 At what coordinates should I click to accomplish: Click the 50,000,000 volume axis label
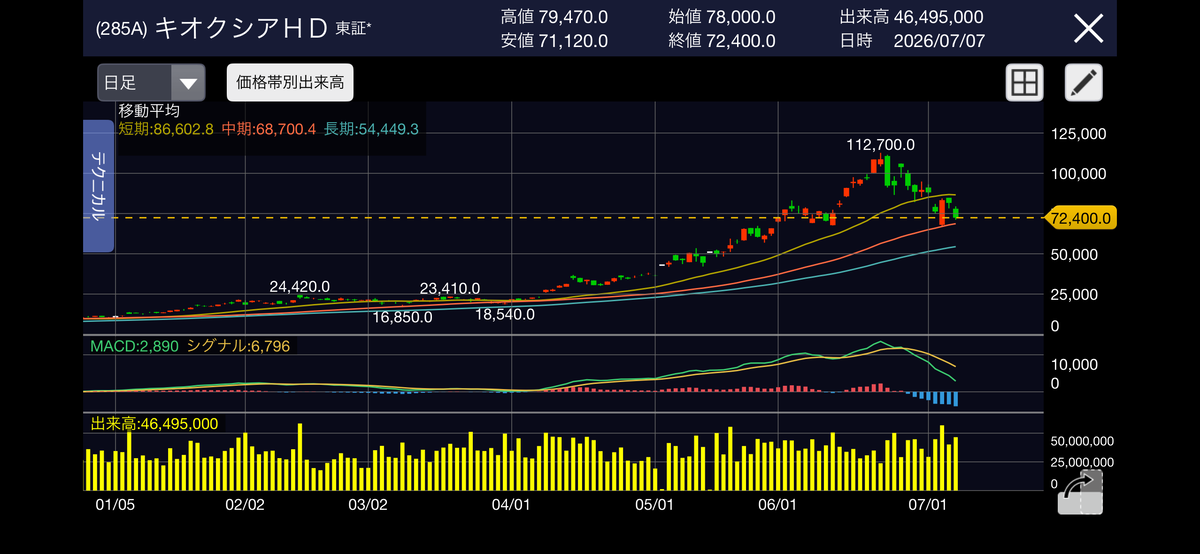tap(1080, 440)
